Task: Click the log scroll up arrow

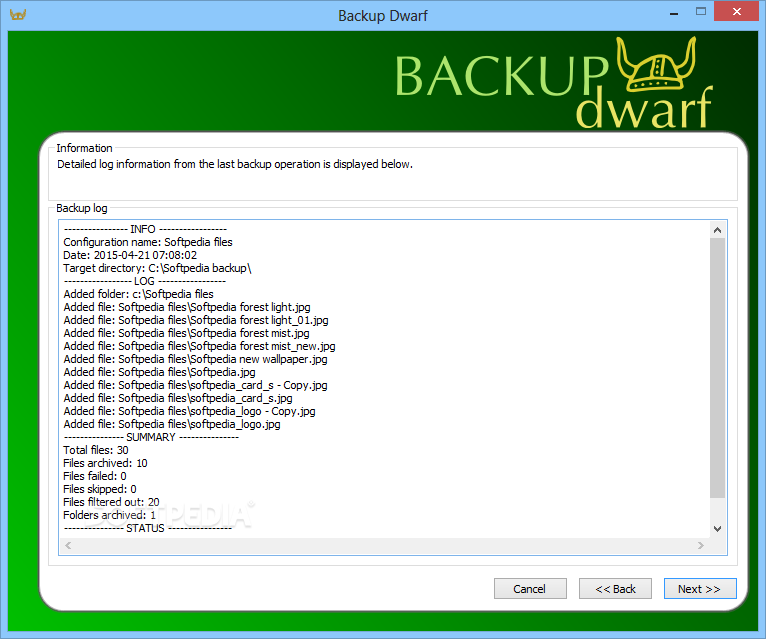Action: [x=717, y=230]
